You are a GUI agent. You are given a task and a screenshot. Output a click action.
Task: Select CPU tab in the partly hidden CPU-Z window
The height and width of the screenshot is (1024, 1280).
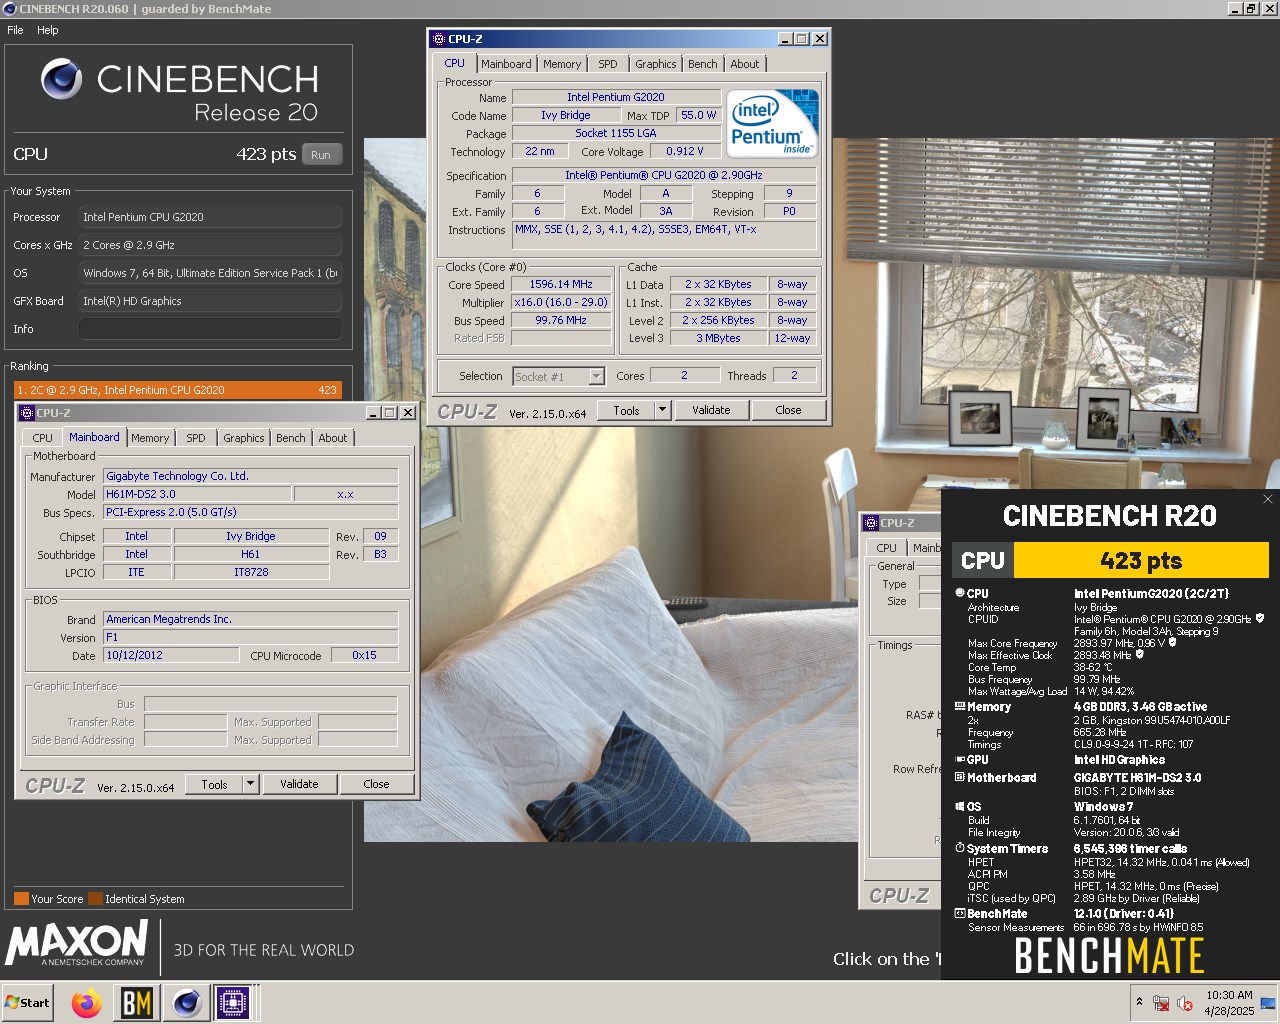[x=886, y=548]
